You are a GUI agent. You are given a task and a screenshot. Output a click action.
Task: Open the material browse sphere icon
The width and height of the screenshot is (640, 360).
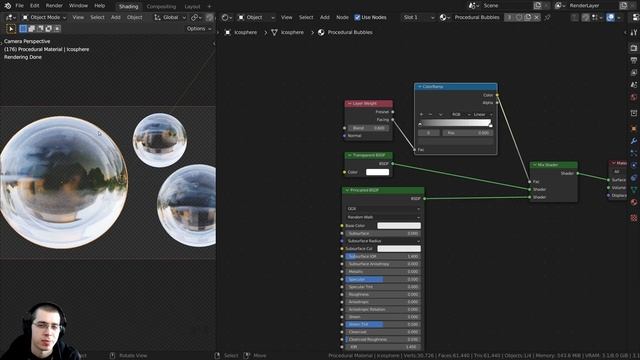click(x=444, y=18)
